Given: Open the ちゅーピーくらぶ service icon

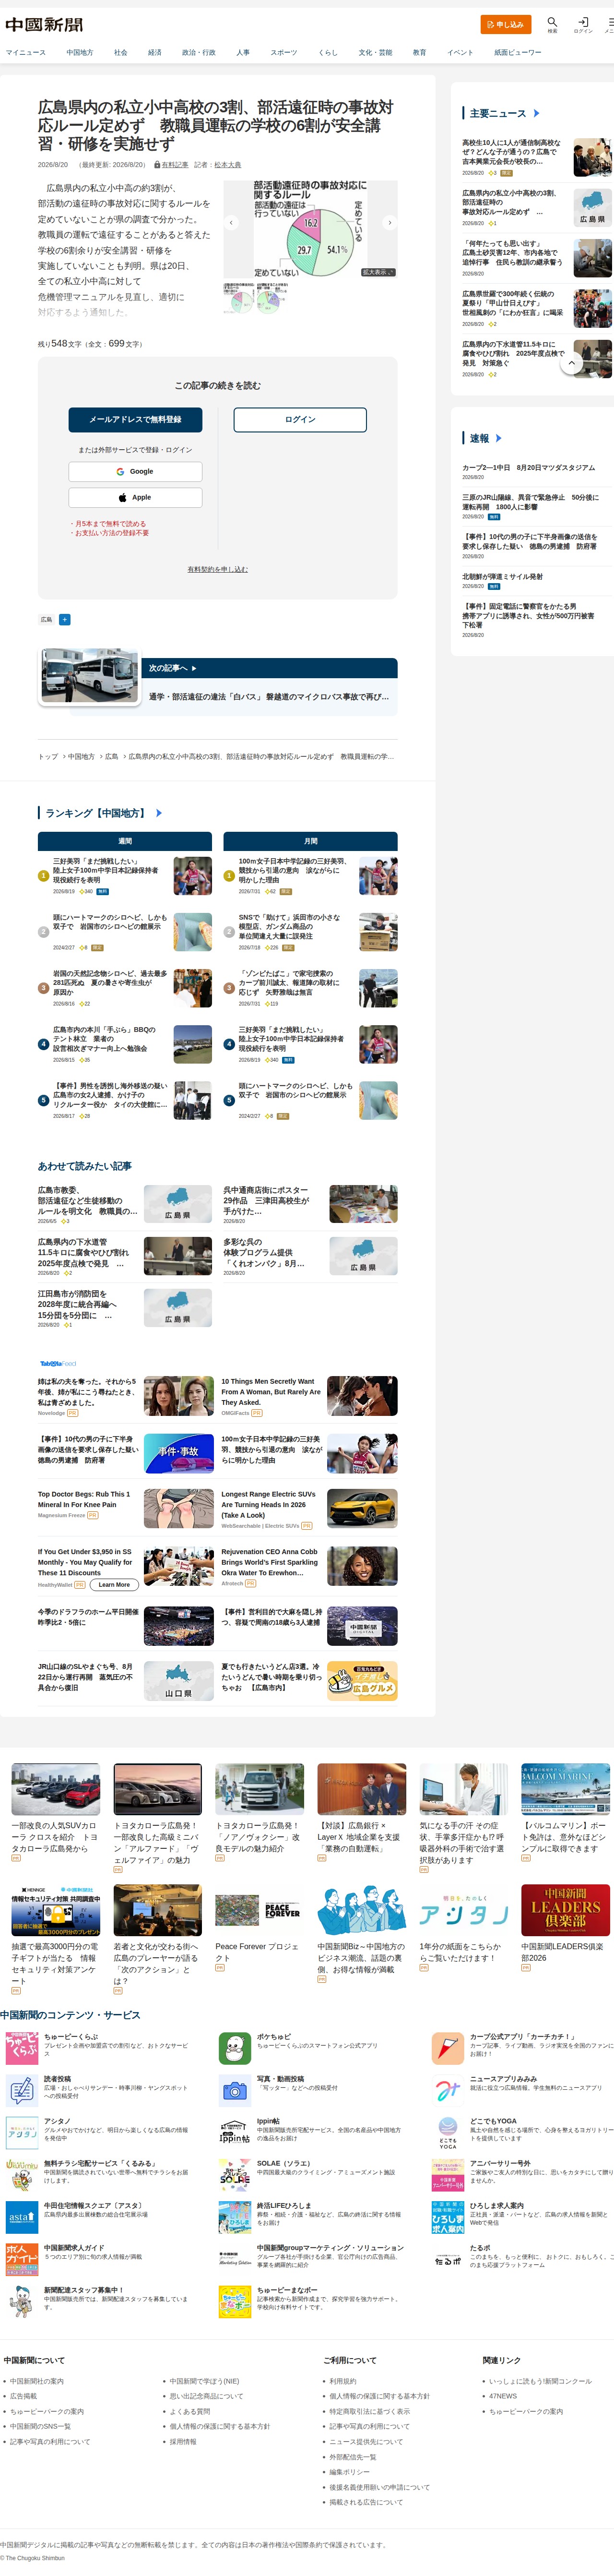Looking at the screenshot, I should click(22, 2047).
